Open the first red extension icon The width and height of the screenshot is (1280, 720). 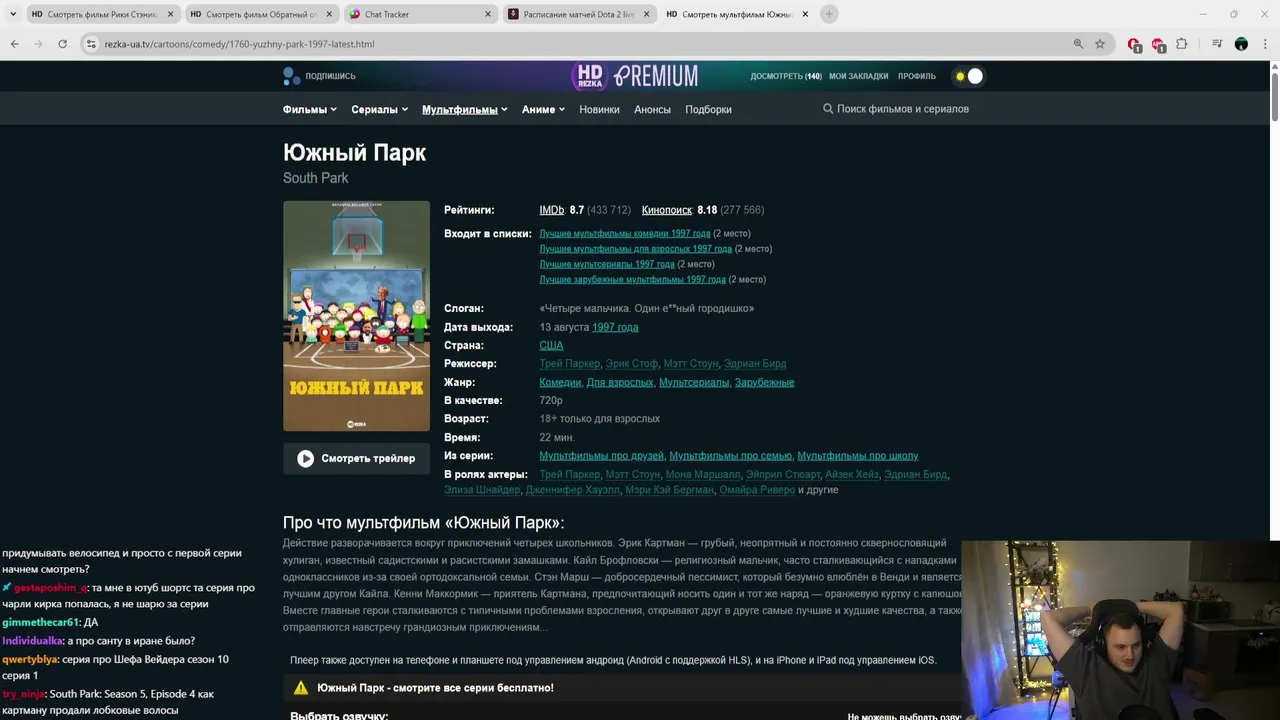coord(1134,44)
